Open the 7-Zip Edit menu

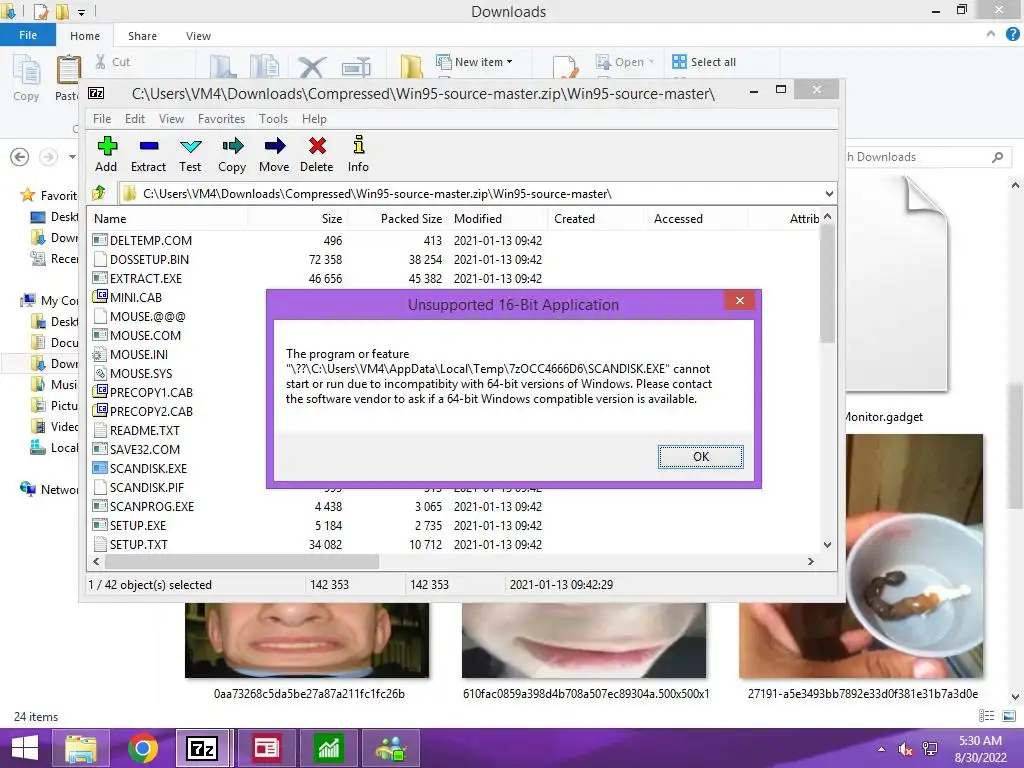(x=135, y=119)
